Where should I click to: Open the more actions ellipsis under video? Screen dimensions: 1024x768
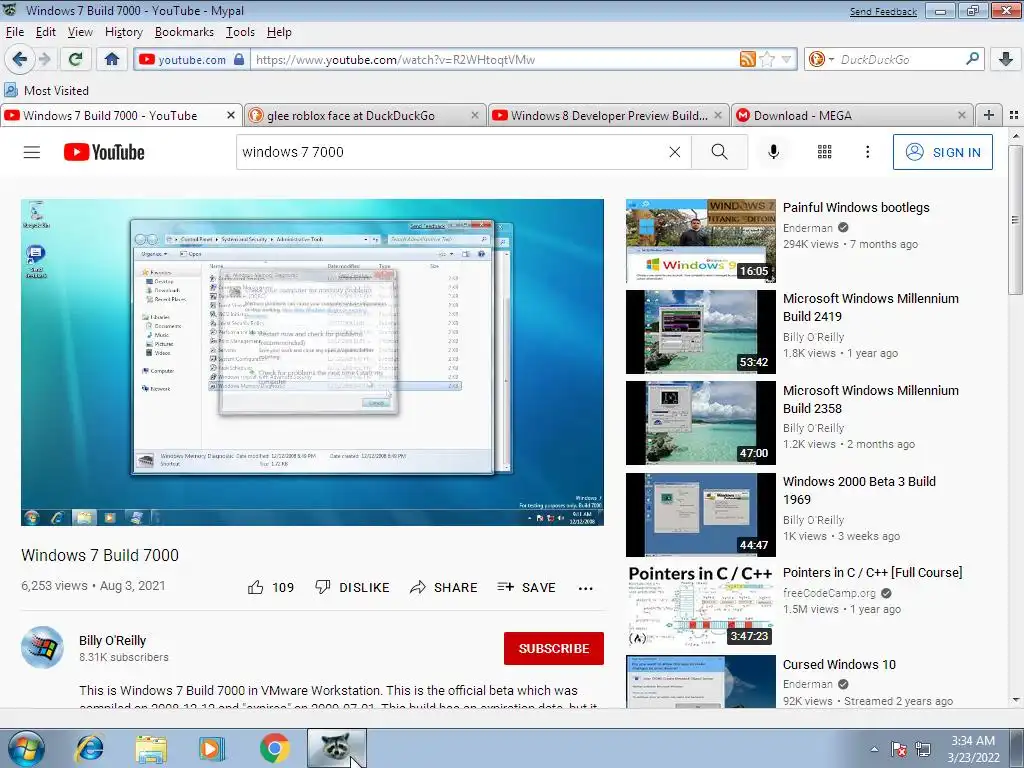(586, 588)
